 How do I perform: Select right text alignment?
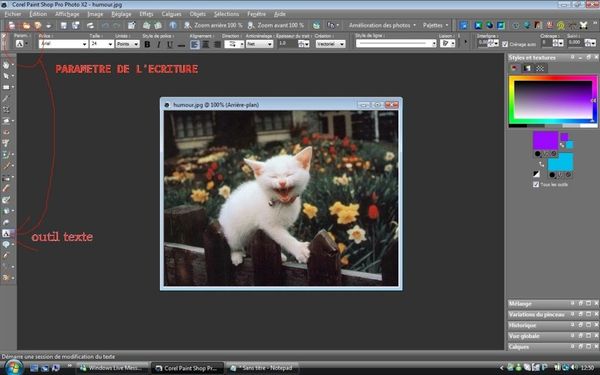point(217,44)
